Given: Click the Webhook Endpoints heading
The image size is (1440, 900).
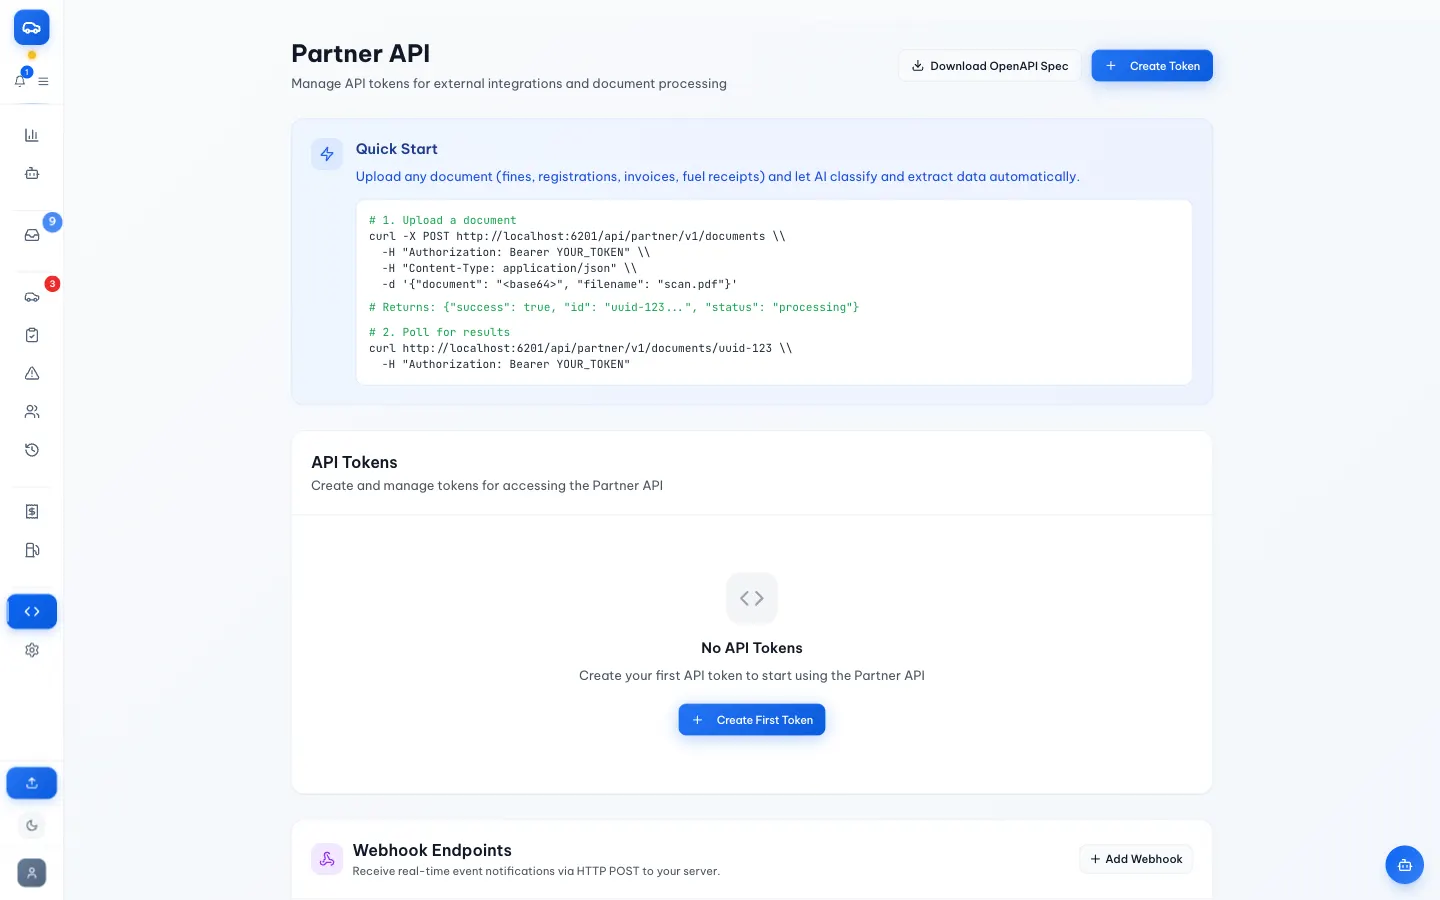Looking at the screenshot, I should (432, 850).
